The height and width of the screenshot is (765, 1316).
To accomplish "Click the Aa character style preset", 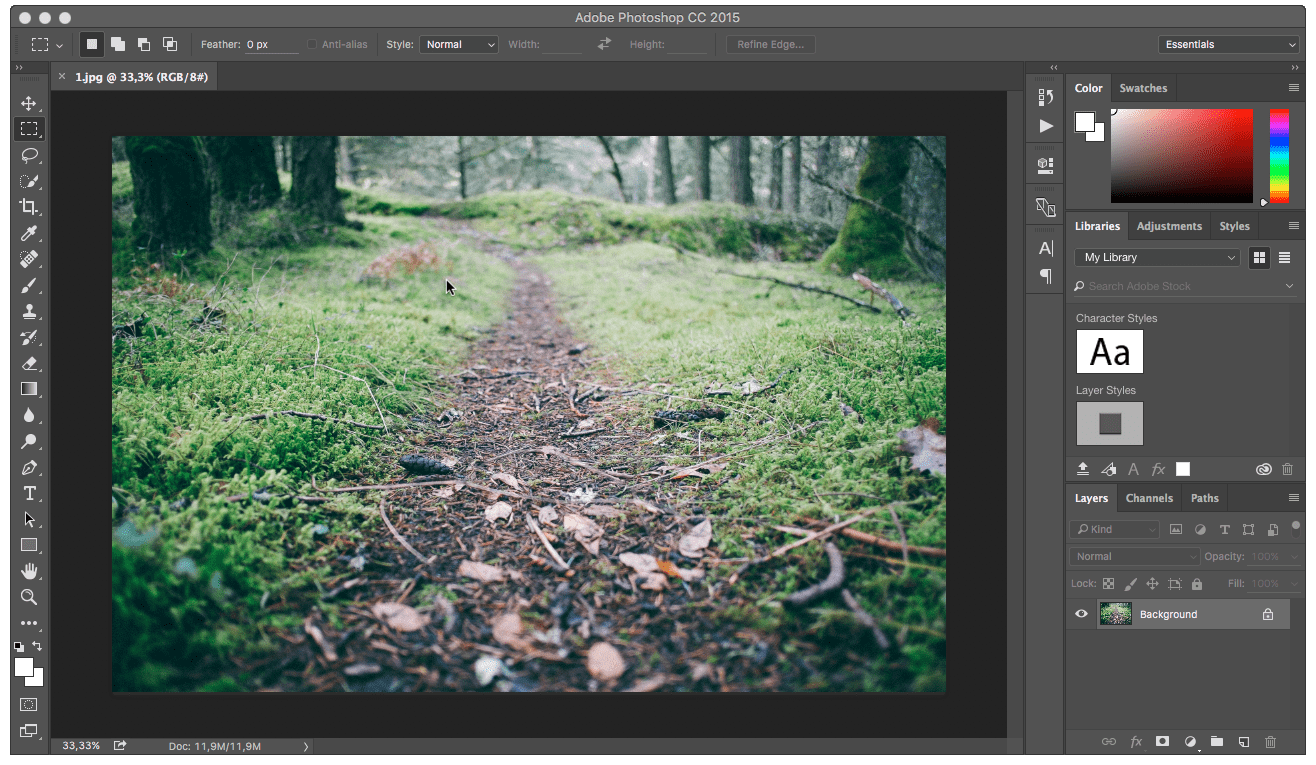I will coord(1109,352).
